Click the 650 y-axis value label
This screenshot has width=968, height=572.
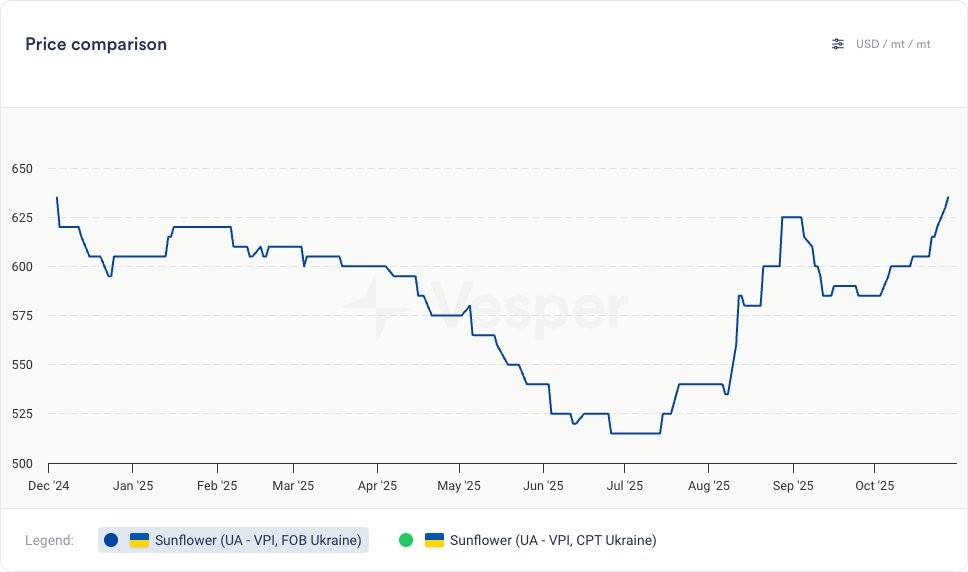[x=22, y=169]
